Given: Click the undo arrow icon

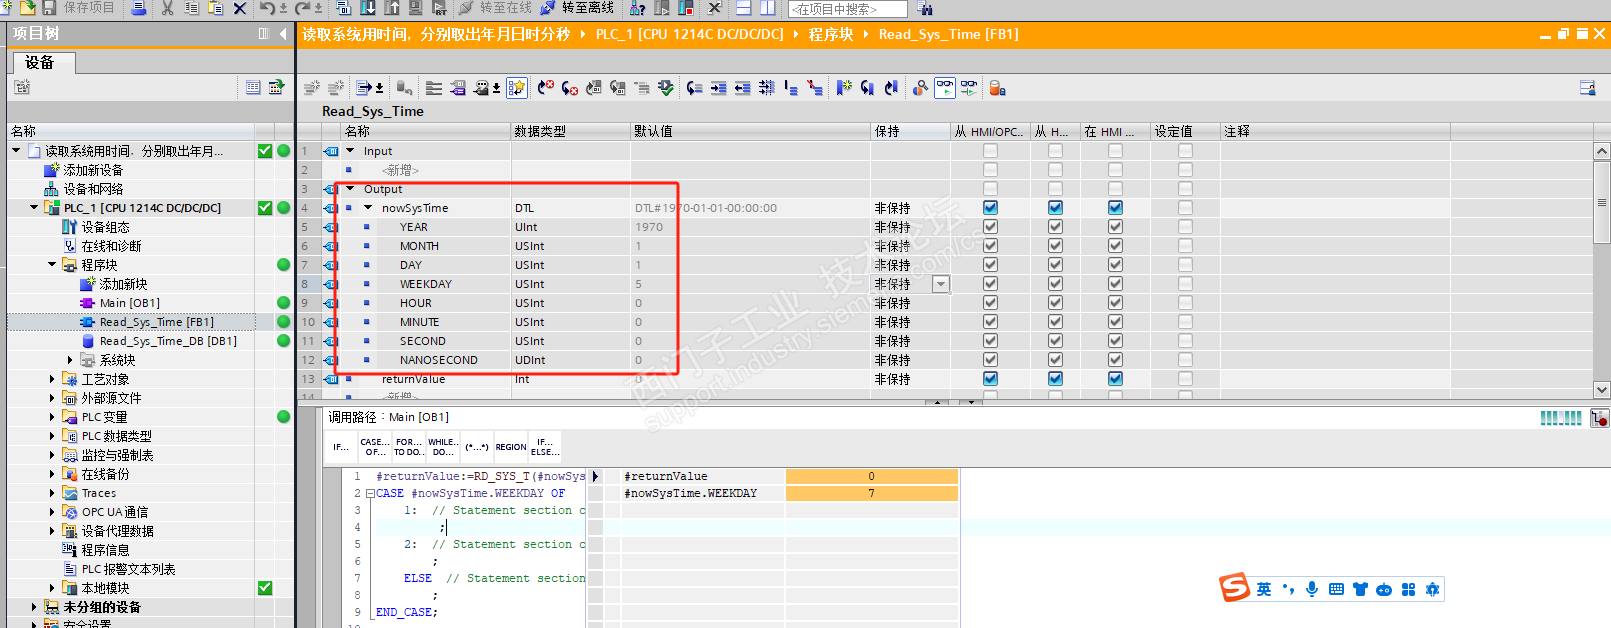Looking at the screenshot, I should 267,8.
